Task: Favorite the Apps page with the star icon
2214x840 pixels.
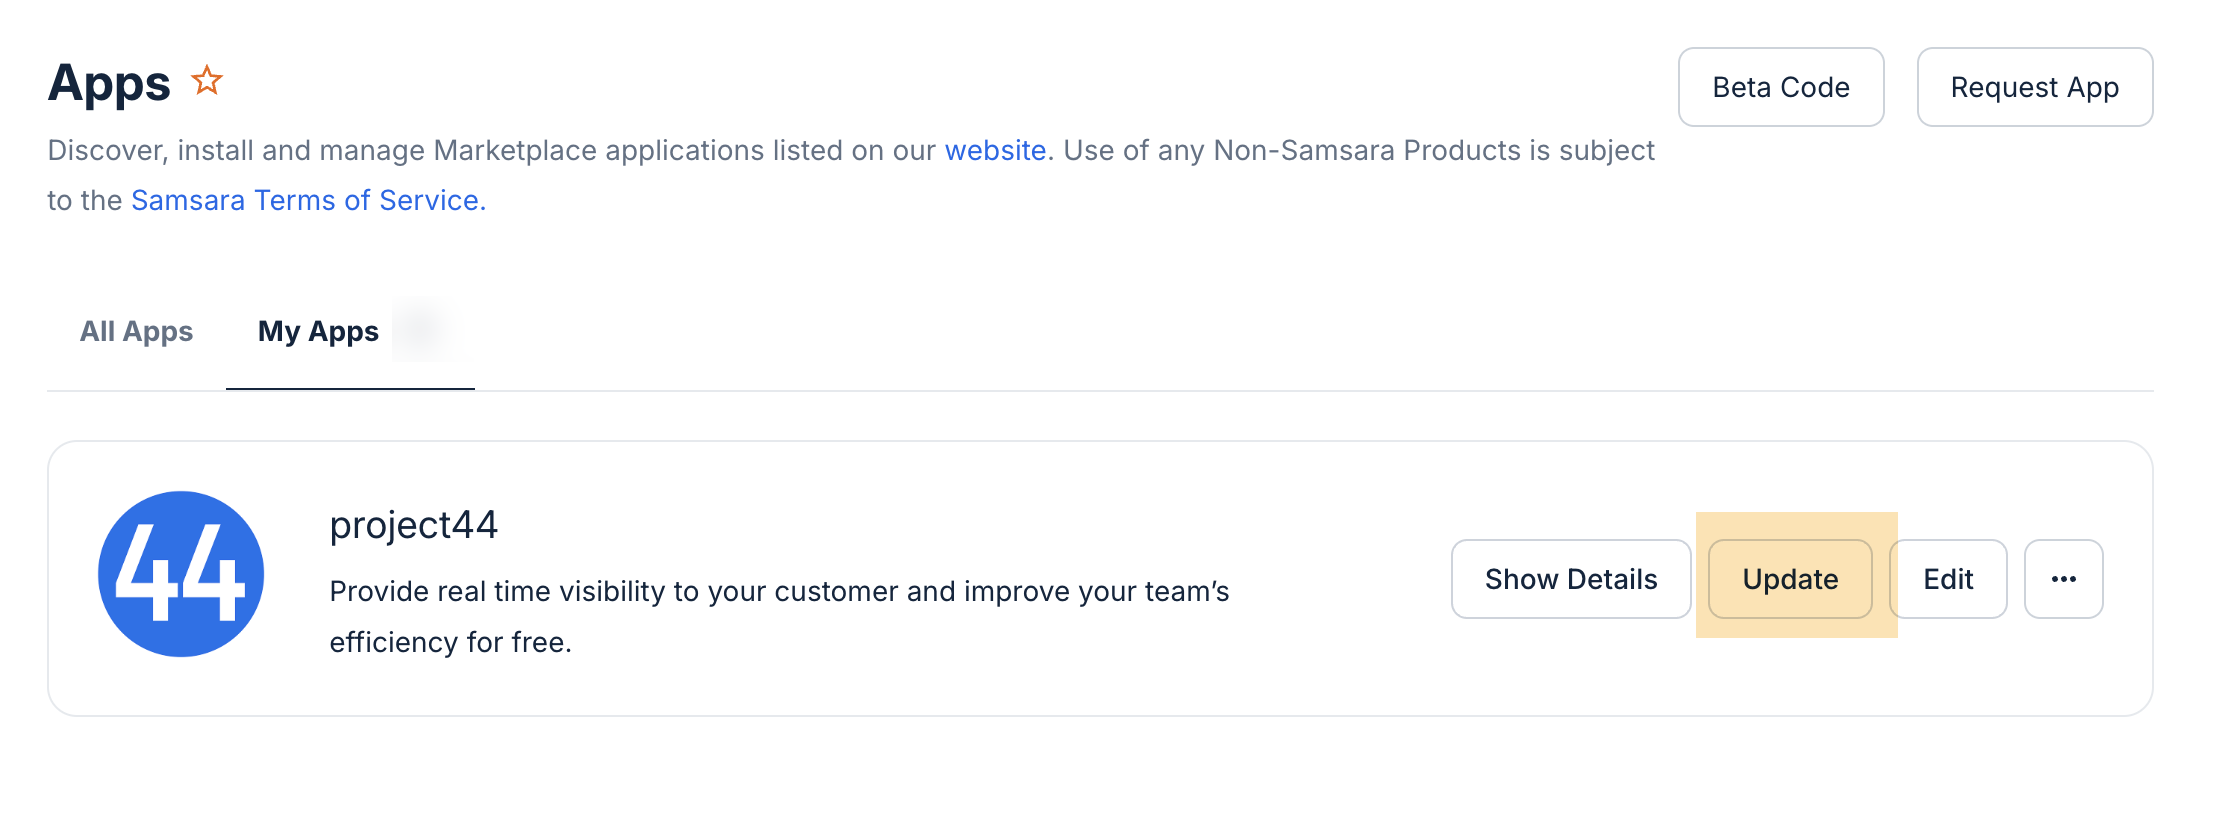Action: [x=207, y=80]
